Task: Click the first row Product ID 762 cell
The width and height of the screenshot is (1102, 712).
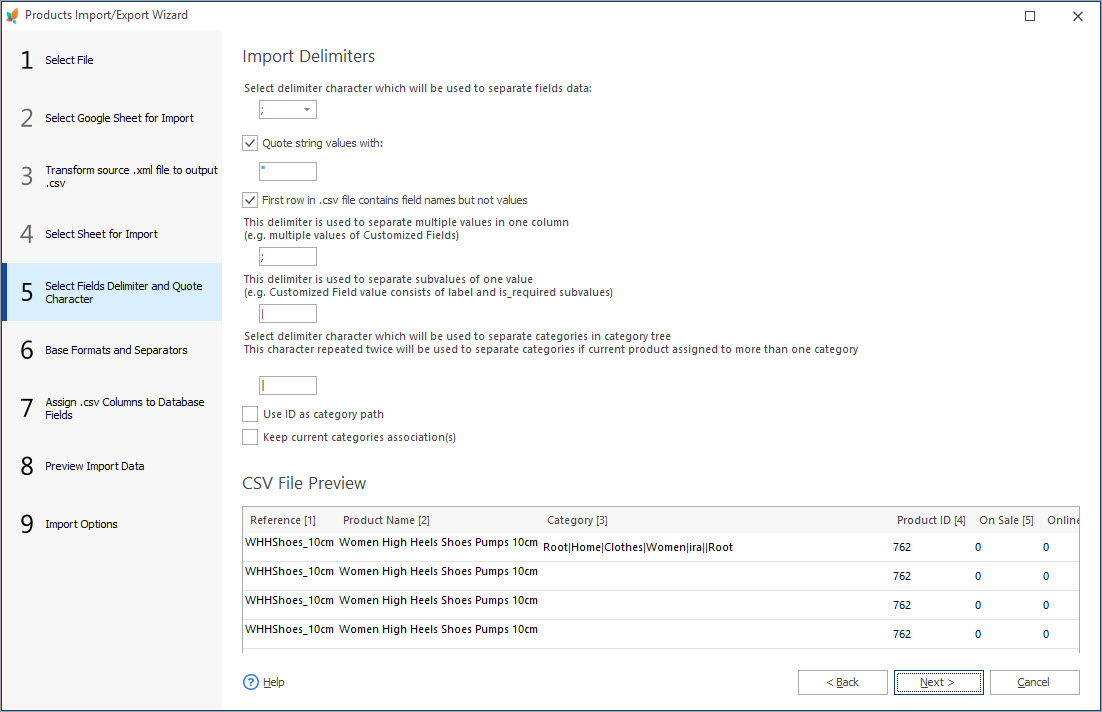Action: coord(902,547)
